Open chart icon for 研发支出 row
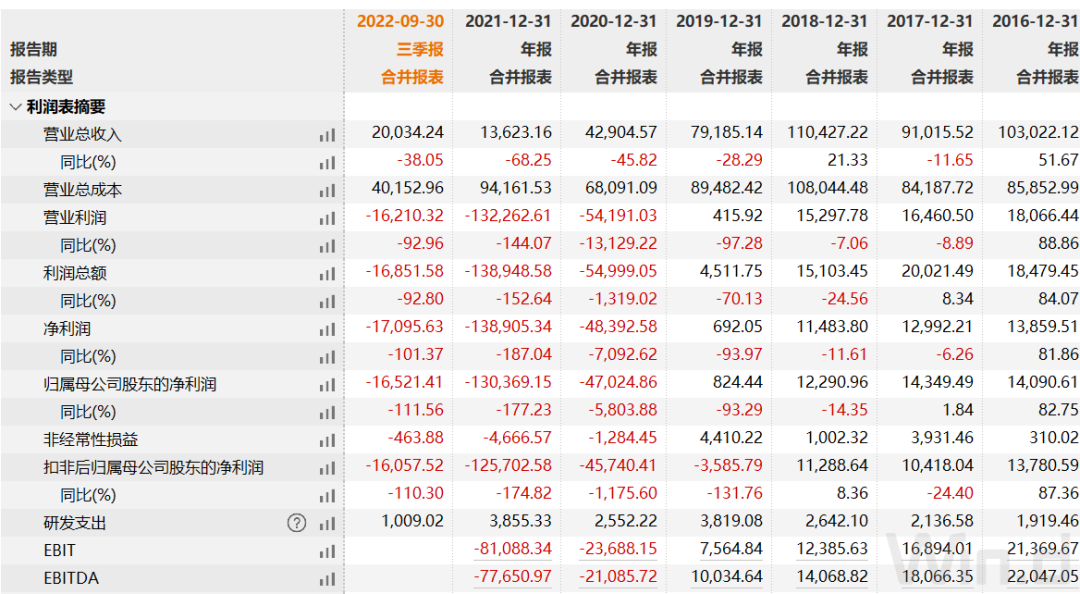This screenshot has height=594, width=1080. tap(327, 523)
